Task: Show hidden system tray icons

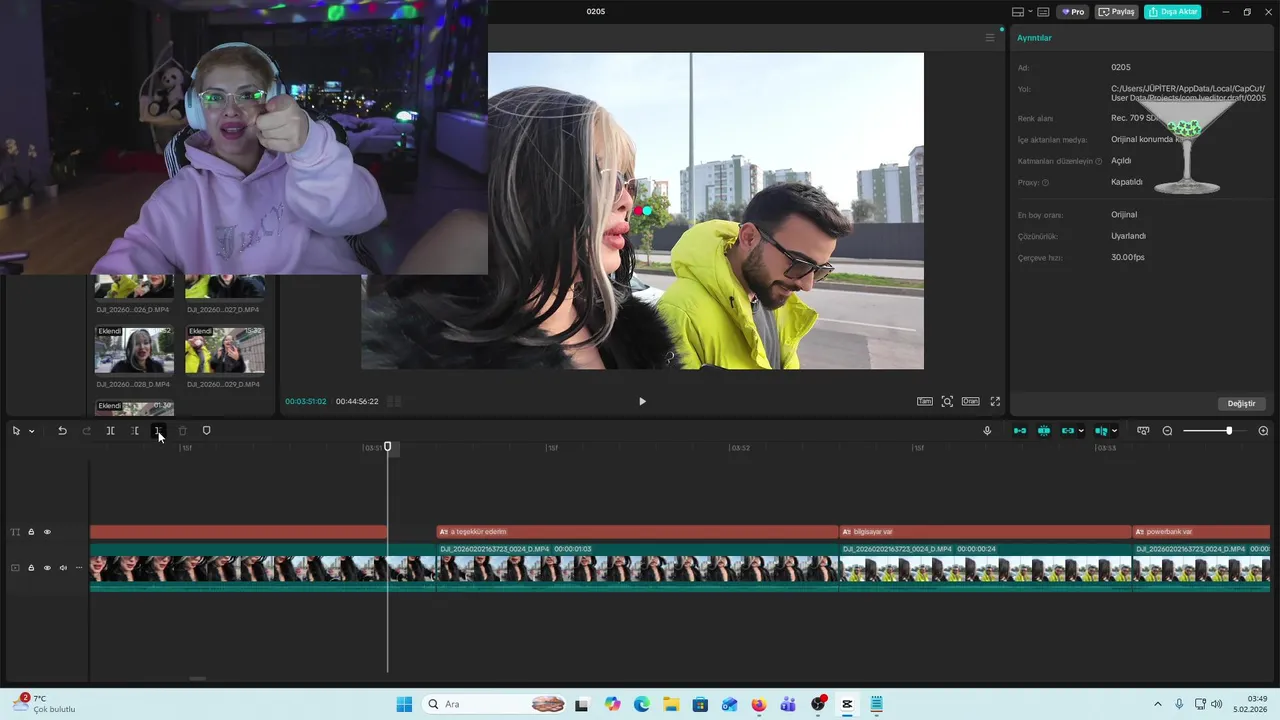Action: pyautogui.click(x=1158, y=704)
